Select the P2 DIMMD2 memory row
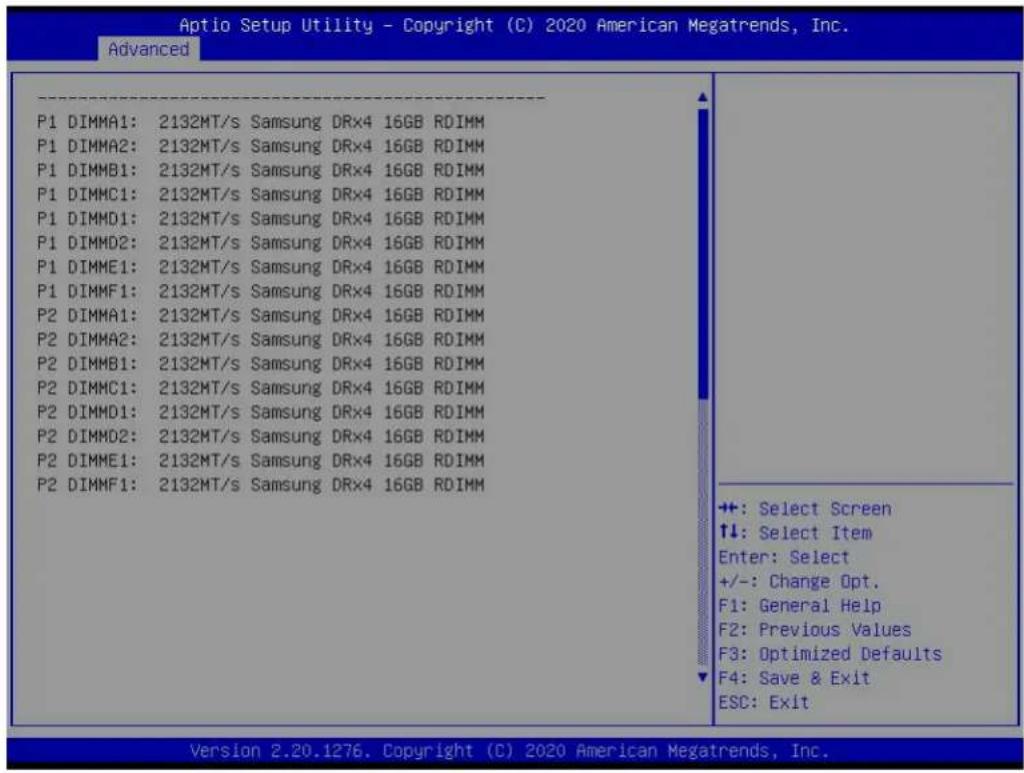Screen dimensions: 1024x773 tap(261, 436)
